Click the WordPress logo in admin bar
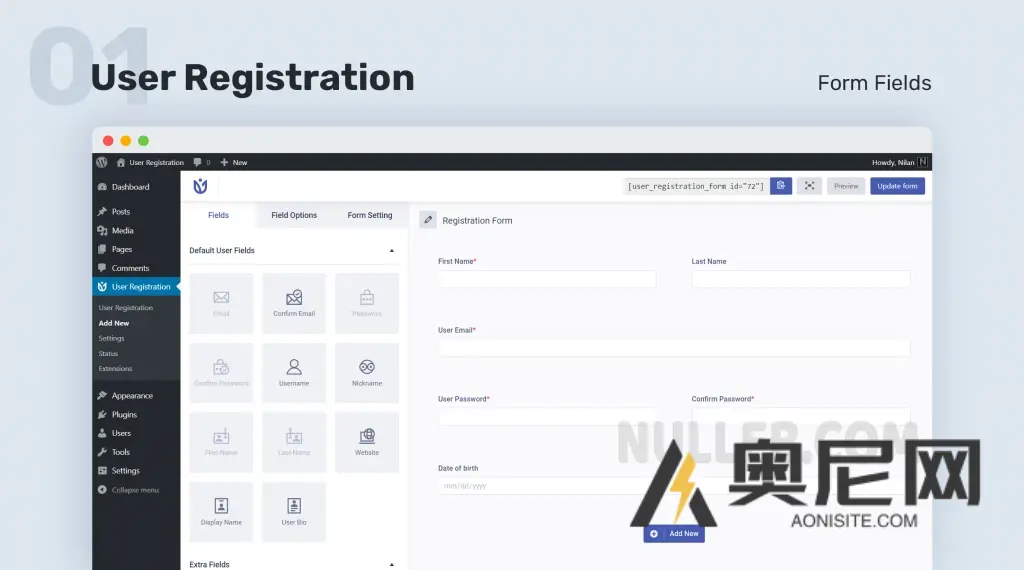The image size is (1024, 570). point(102,162)
